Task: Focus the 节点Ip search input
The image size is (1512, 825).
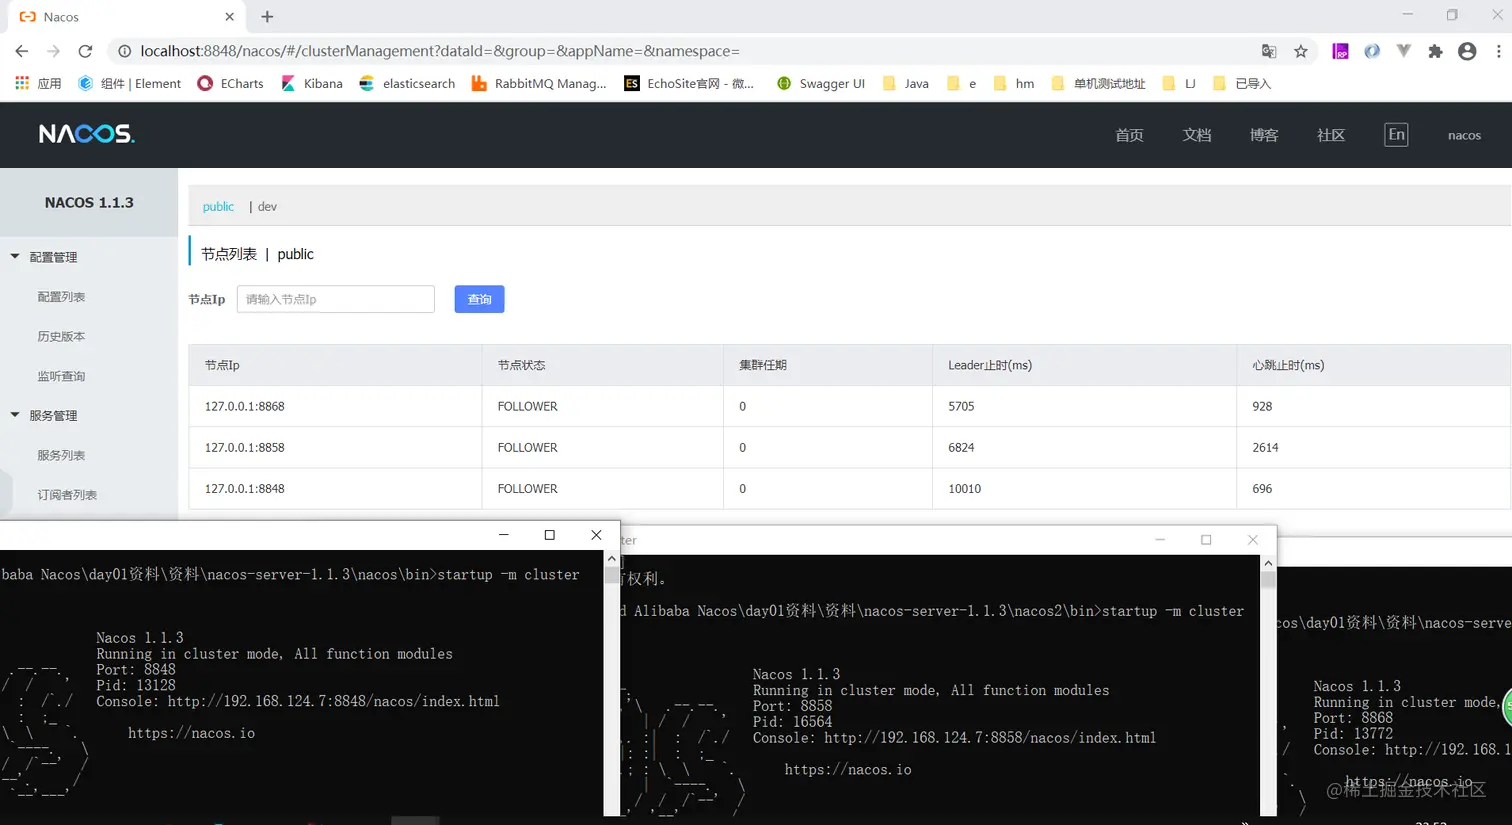Action: 336,299
